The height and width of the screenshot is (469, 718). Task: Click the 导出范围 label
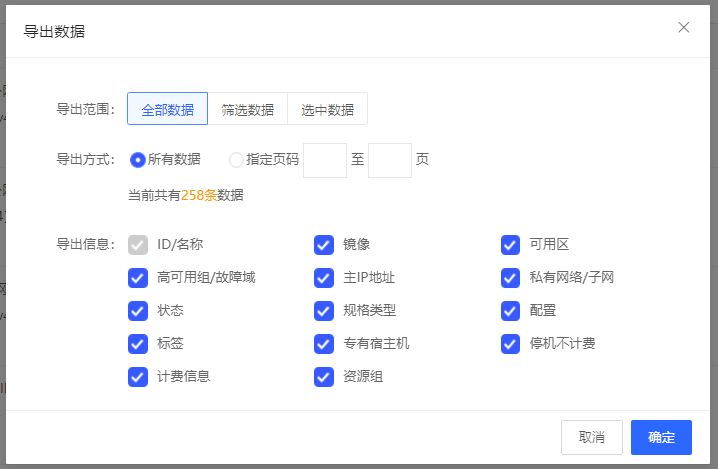(85, 109)
